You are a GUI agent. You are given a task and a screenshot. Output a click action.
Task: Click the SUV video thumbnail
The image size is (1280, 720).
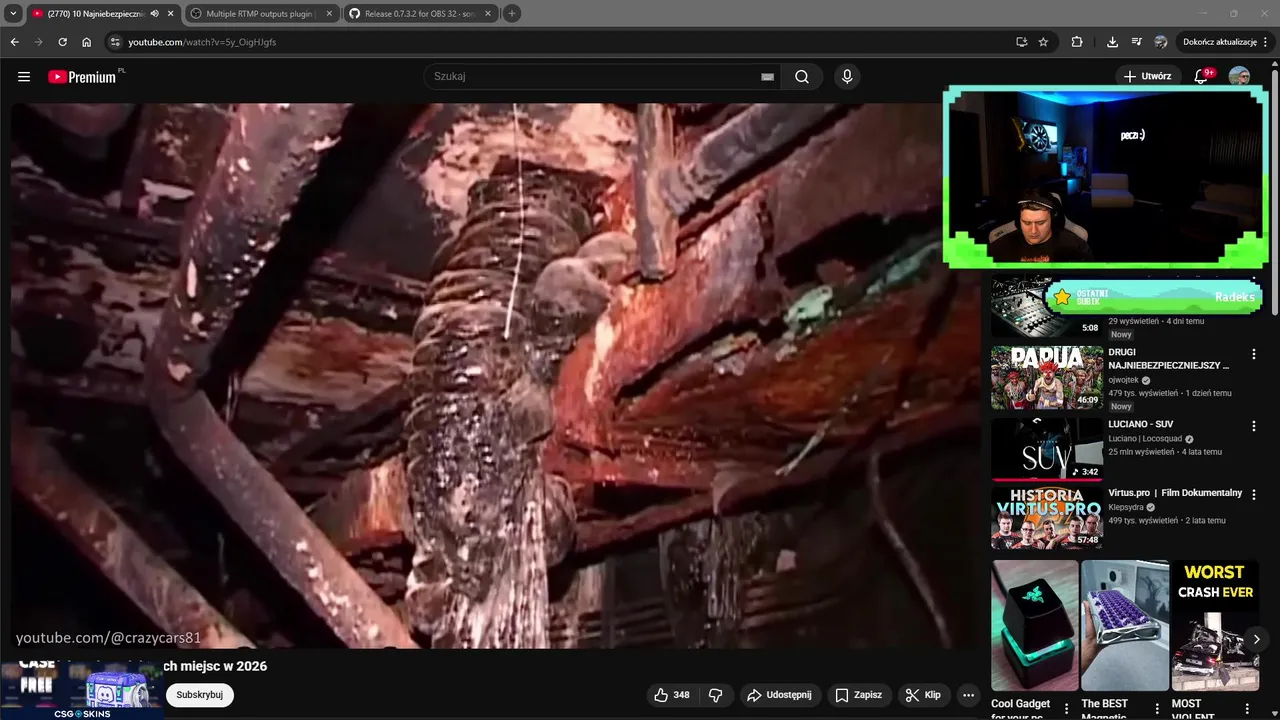1047,450
